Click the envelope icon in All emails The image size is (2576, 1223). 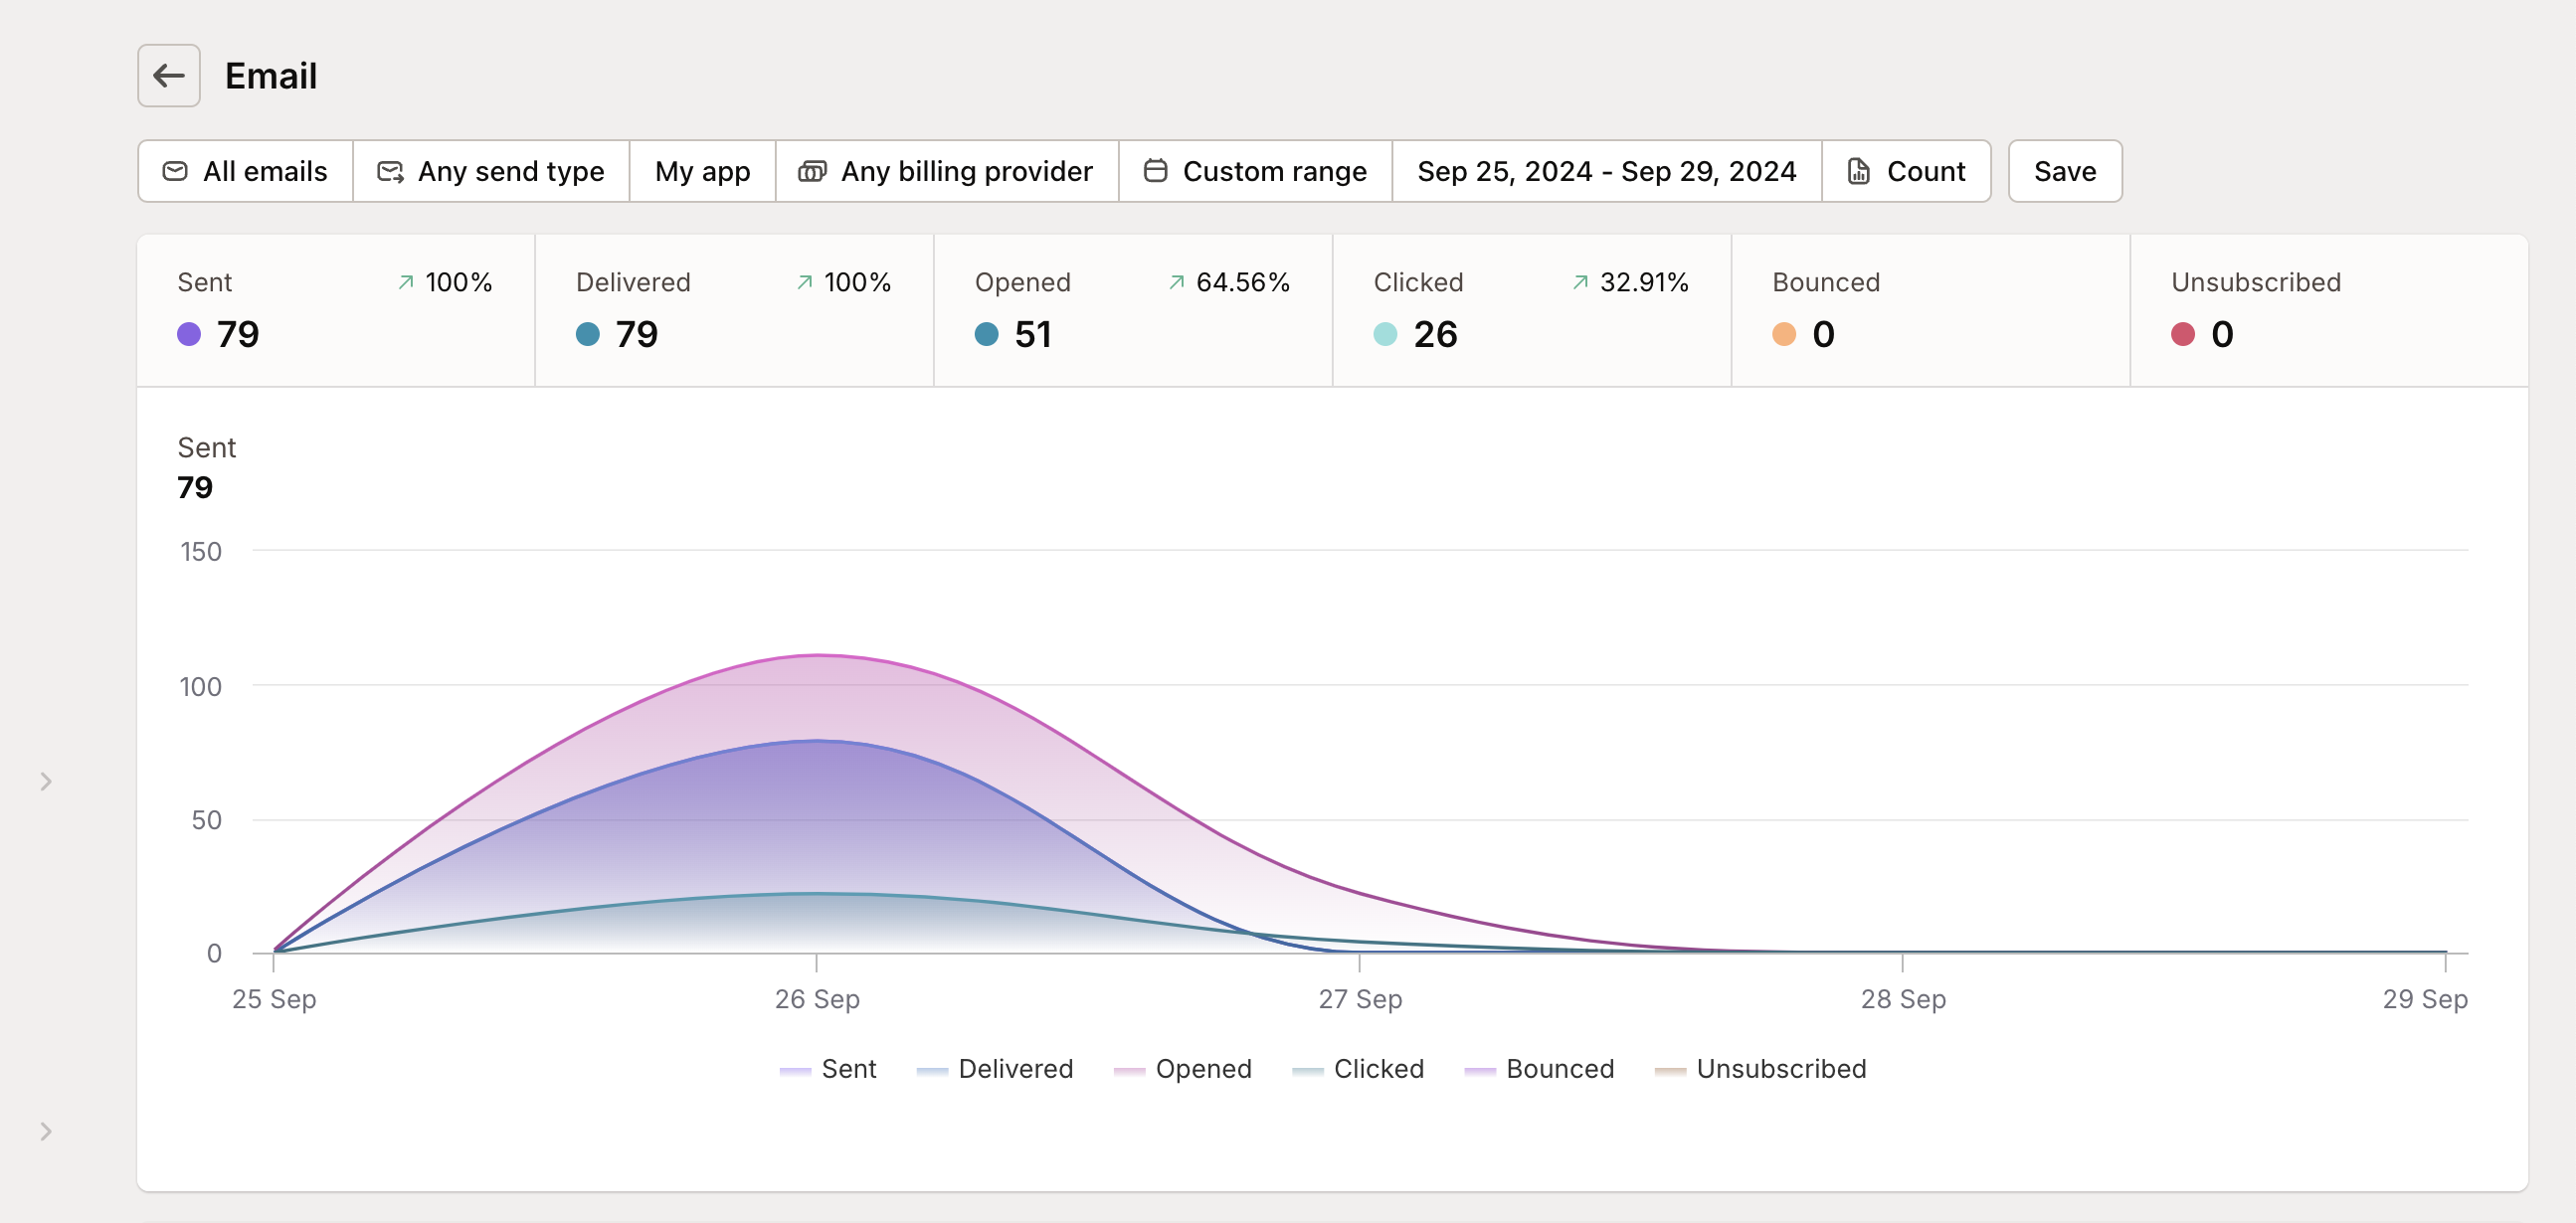[x=175, y=171]
